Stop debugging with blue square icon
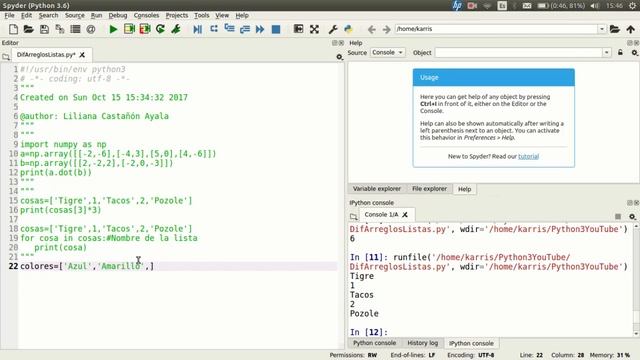Image resolution: width=640 pixels, height=360 pixels. (276, 29)
